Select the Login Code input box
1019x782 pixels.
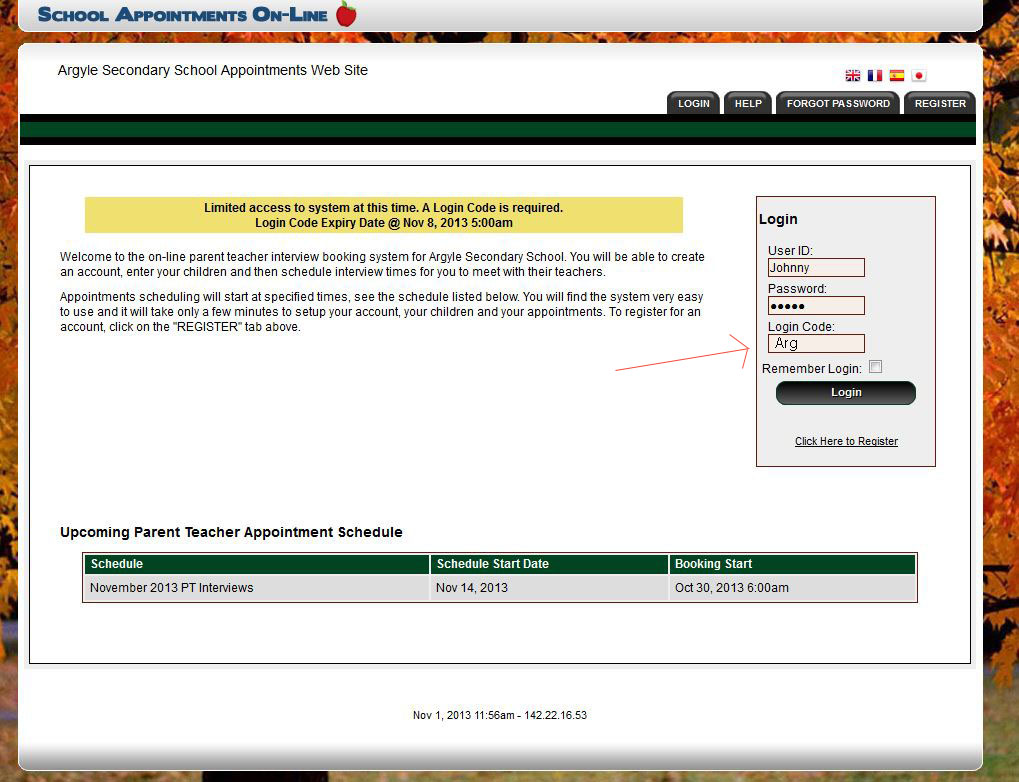(x=816, y=343)
